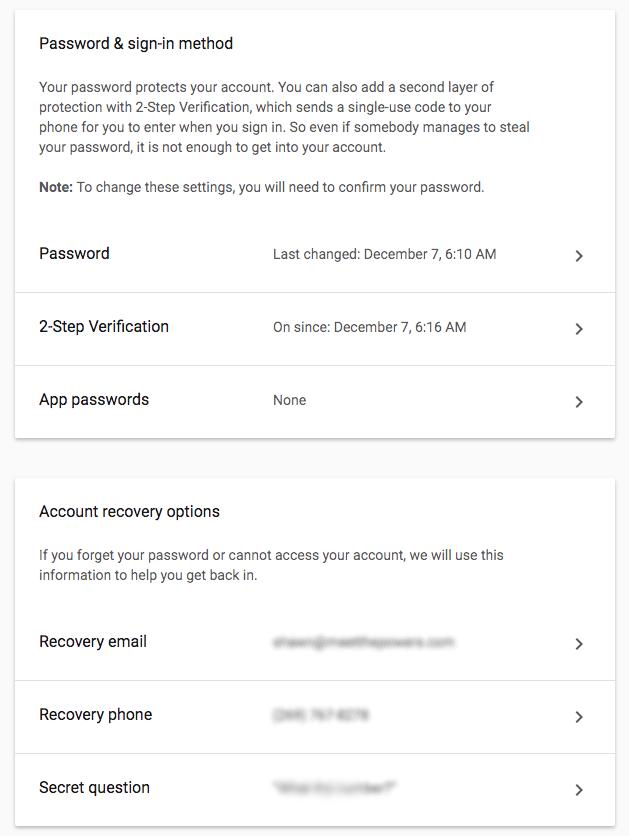629x836 pixels.
Task: Click the blurred recovery phone number
Action: pyautogui.click(x=320, y=715)
